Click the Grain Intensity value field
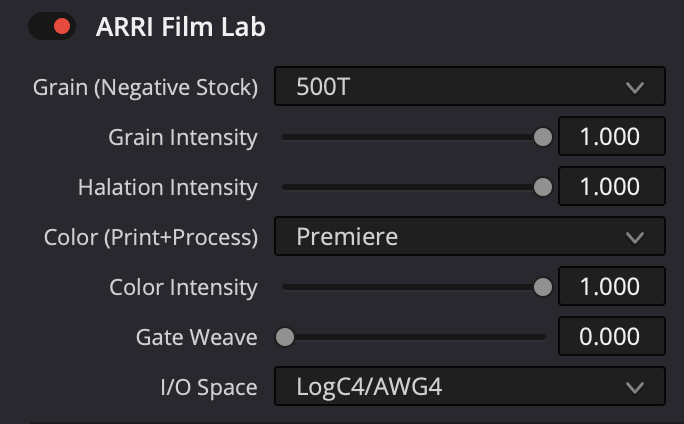Image resolution: width=684 pixels, height=424 pixels. click(610, 137)
